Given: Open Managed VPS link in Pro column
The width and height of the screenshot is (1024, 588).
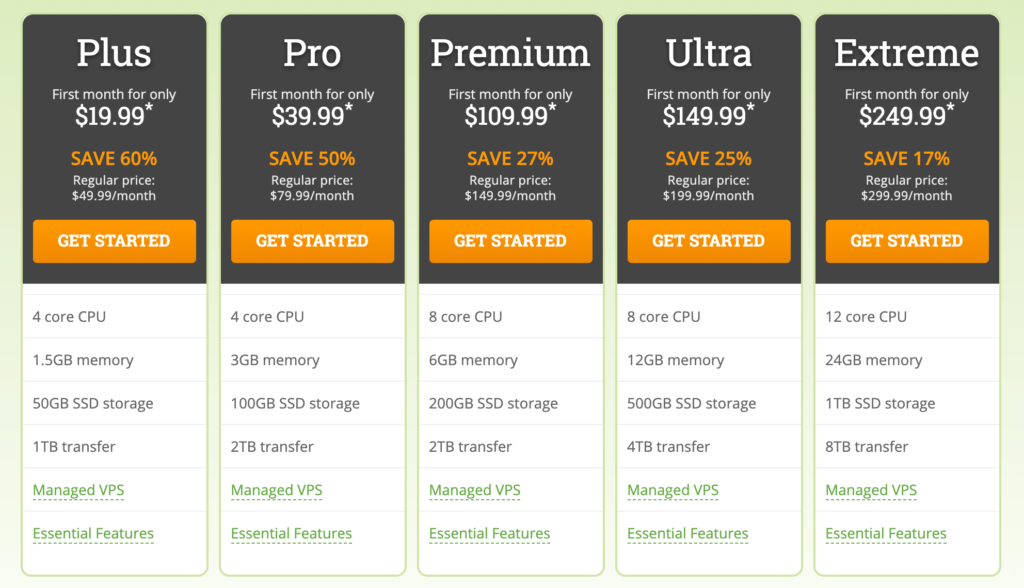Looking at the screenshot, I should 276,490.
